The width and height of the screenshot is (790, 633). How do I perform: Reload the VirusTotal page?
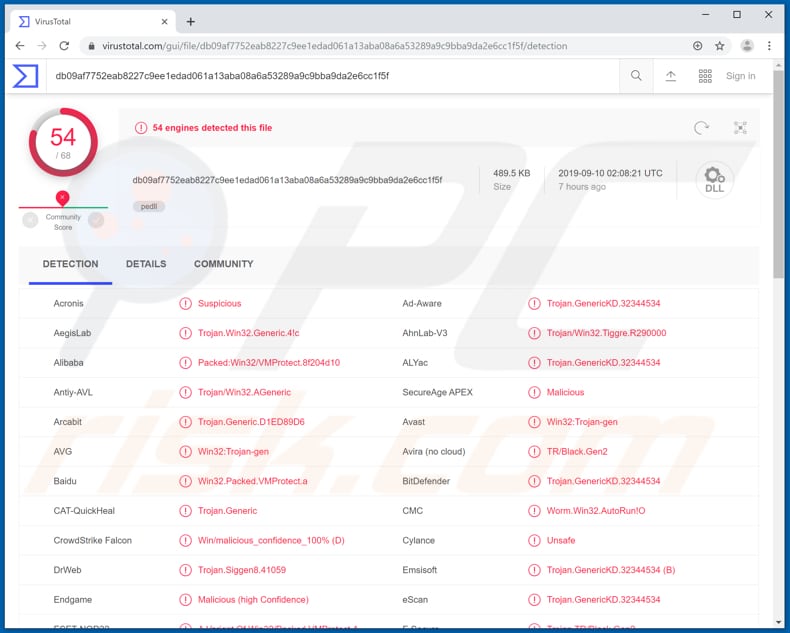(64, 46)
